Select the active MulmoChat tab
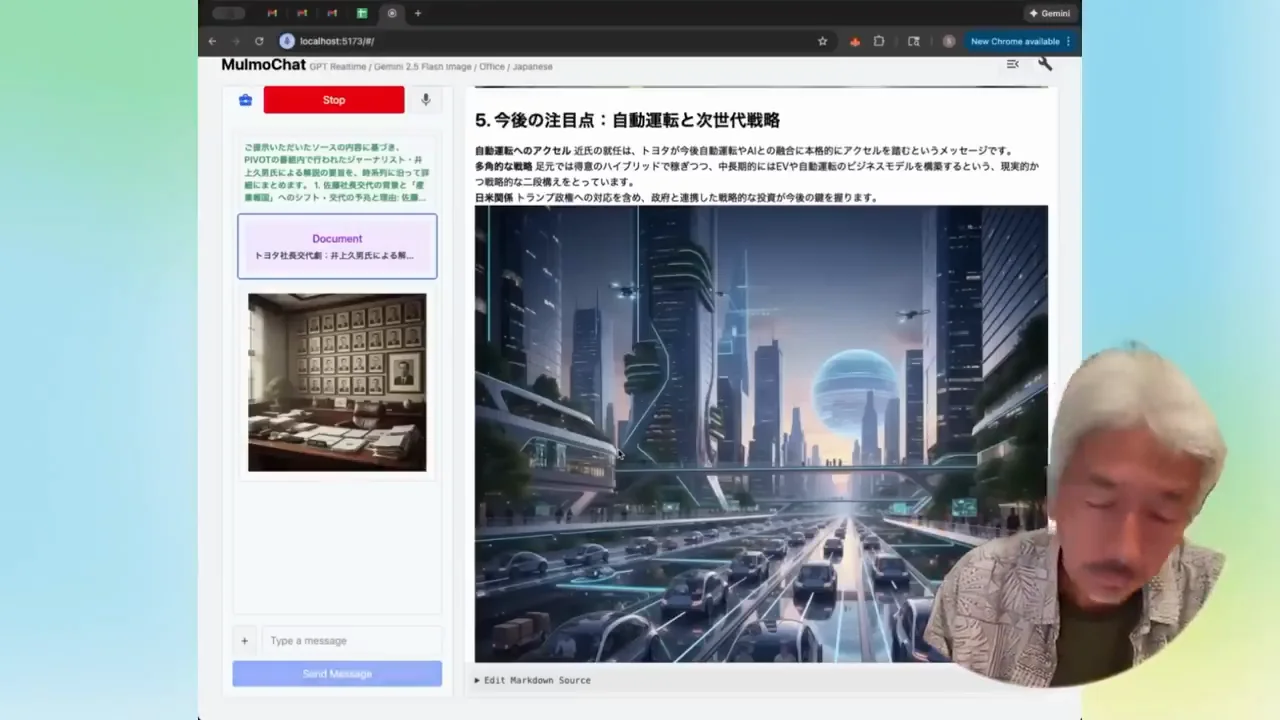 [x=392, y=13]
